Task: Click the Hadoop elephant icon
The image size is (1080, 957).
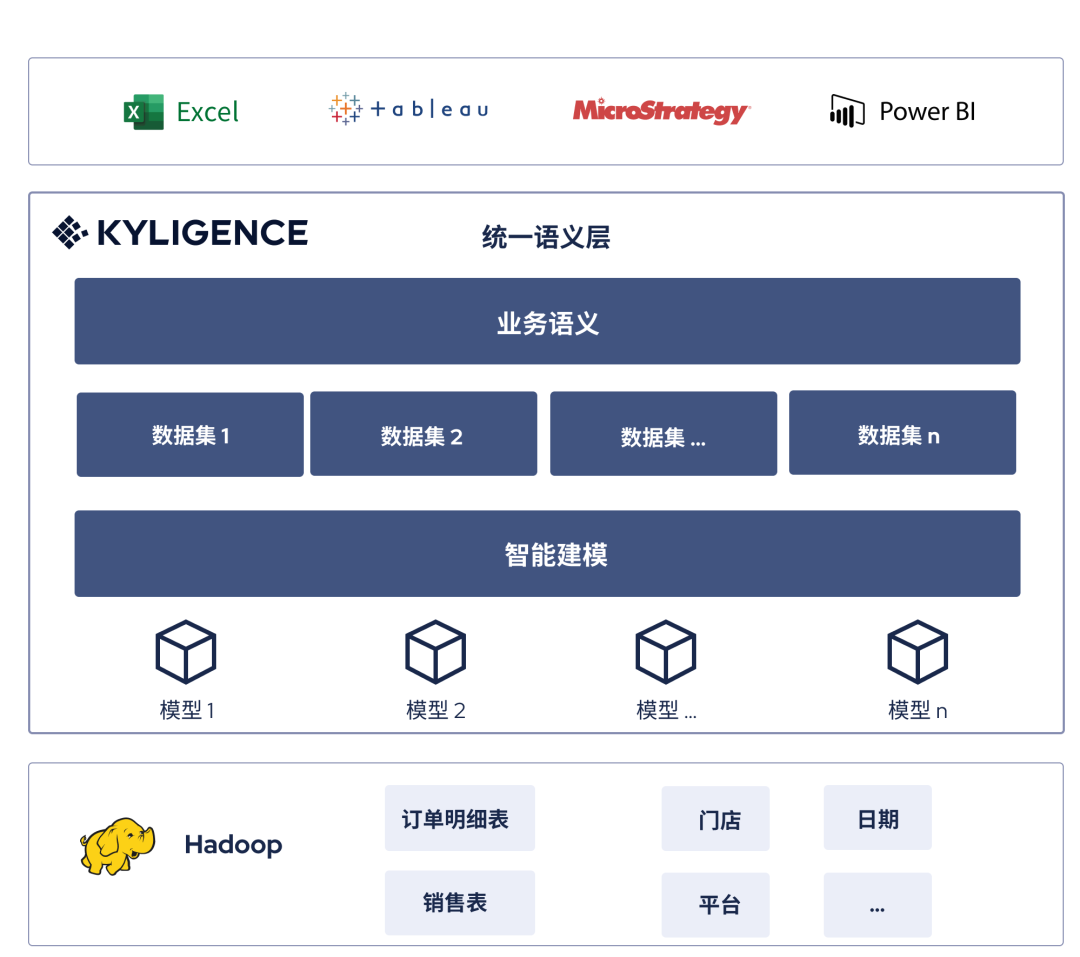Action: tap(117, 846)
